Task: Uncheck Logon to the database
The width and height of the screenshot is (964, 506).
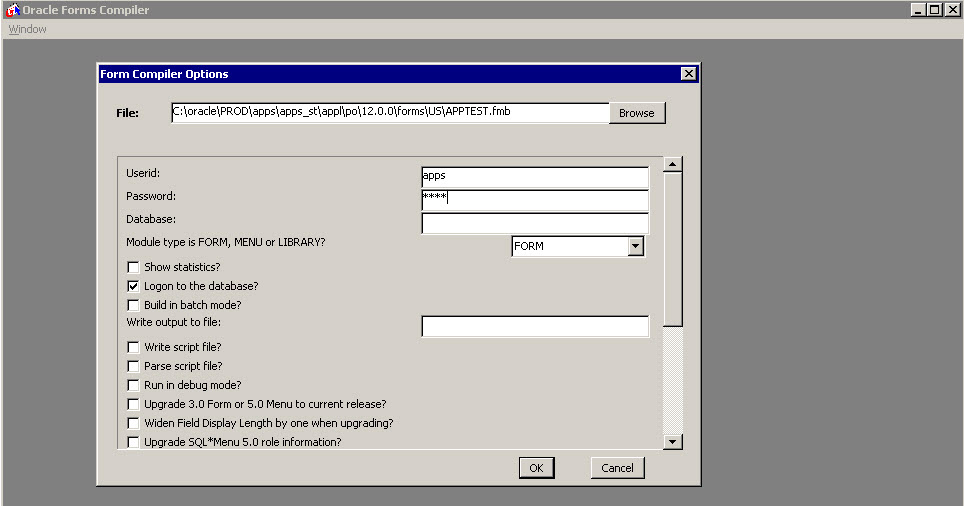Action: [x=133, y=286]
